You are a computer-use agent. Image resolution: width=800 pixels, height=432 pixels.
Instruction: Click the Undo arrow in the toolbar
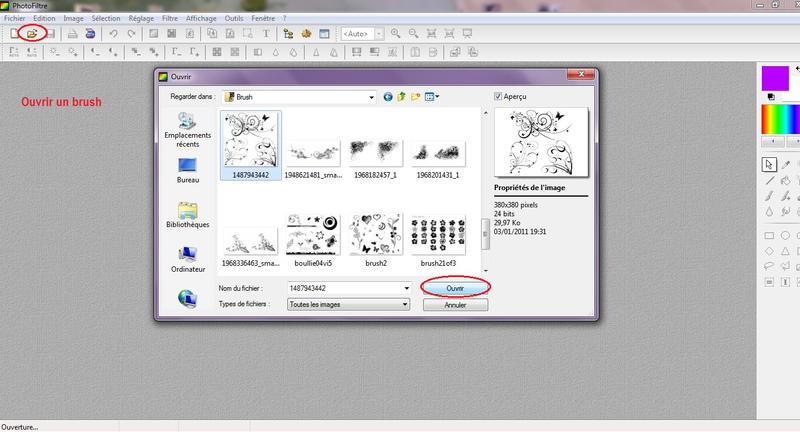point(112,34)
